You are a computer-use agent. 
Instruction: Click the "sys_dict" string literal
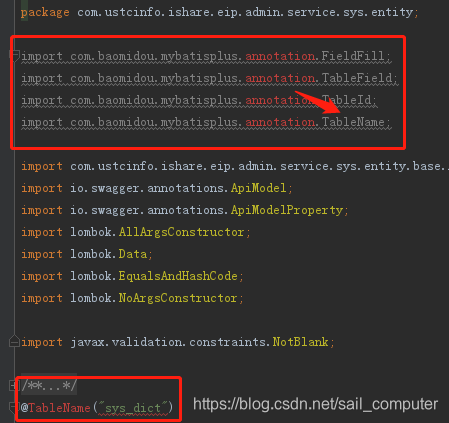point(133,408)
